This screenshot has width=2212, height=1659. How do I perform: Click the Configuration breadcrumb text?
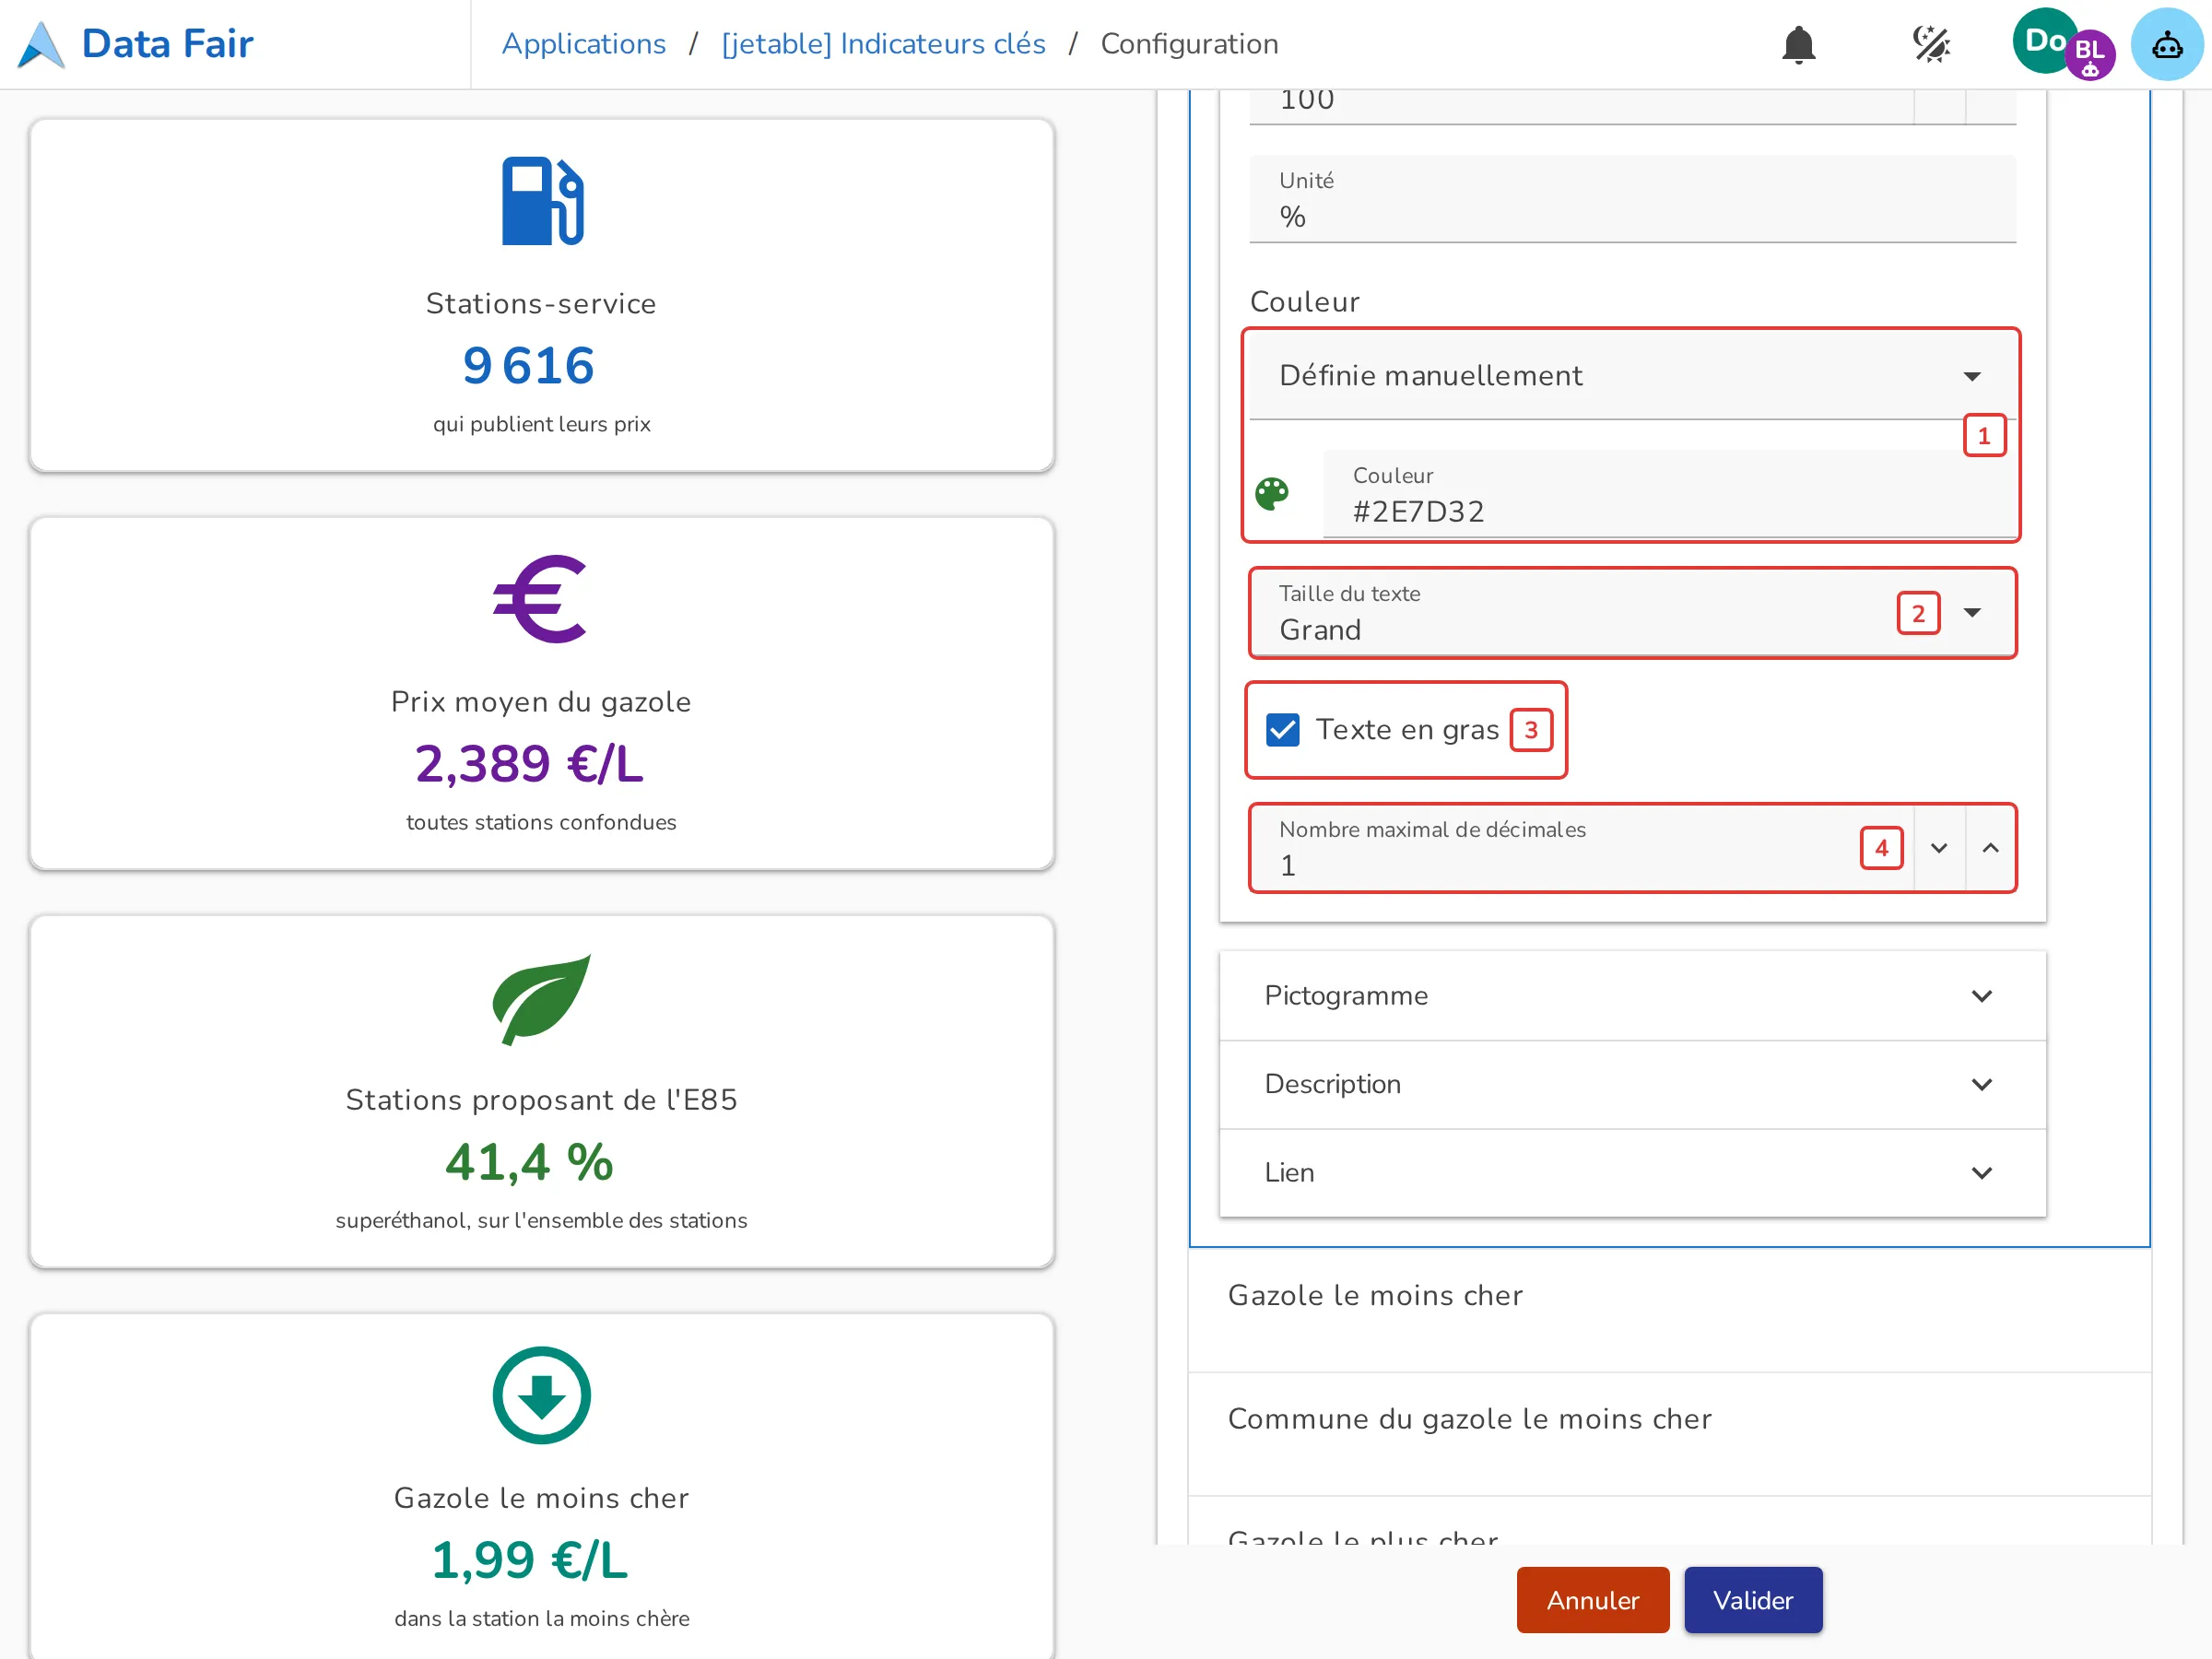click(x=1189, y=44)
